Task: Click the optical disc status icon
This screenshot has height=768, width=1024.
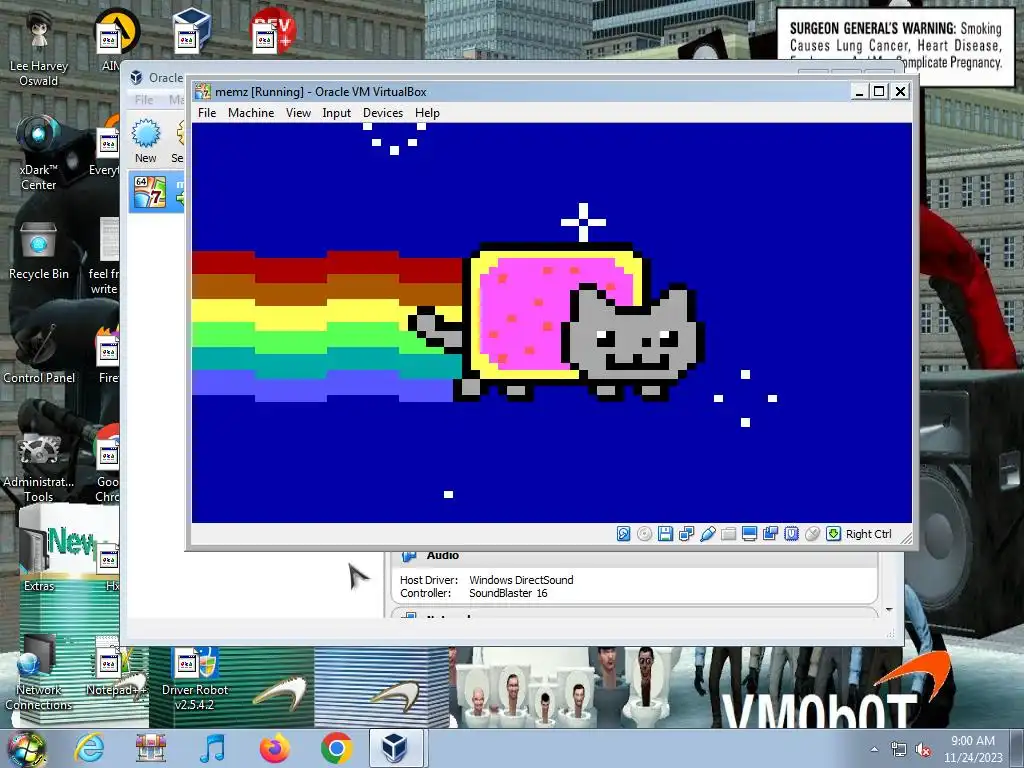Action: (645, 534)
